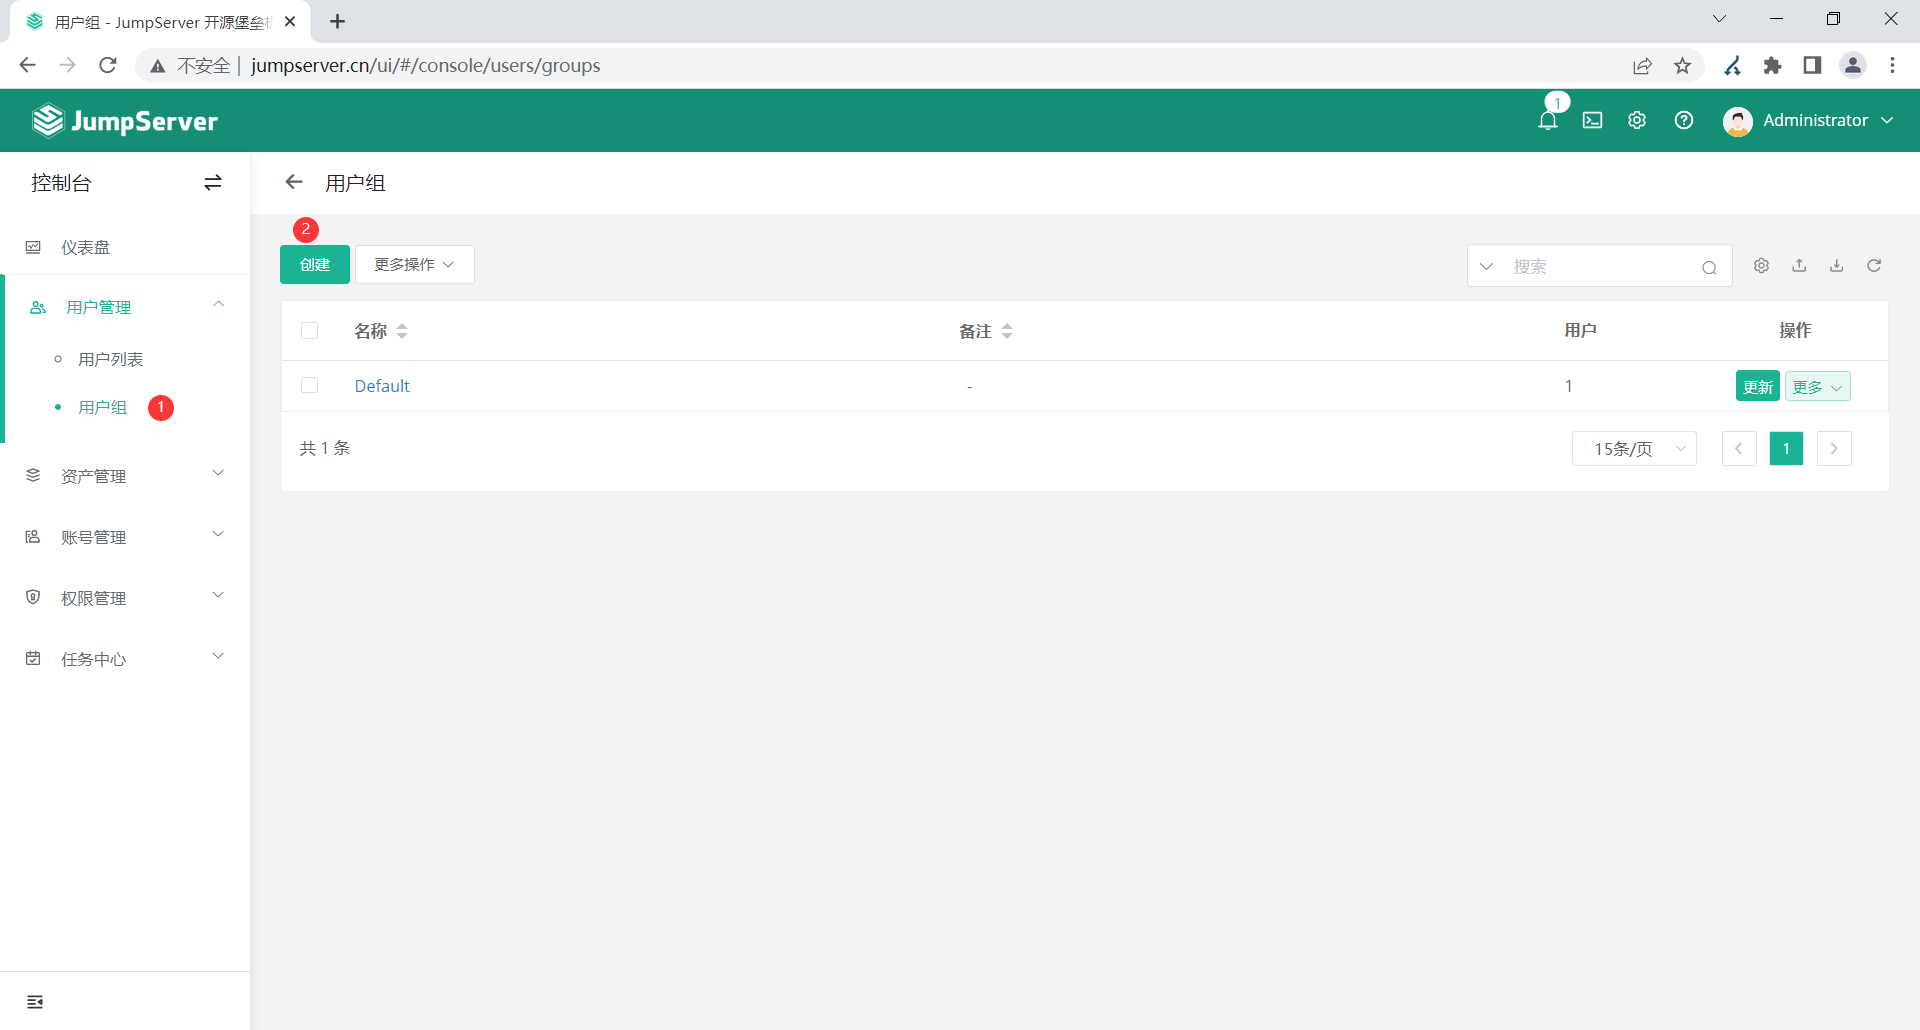The width and height of the screenshot is (1920, 1030).
Task: Open the web terminal icon
Action: pos(1592,121)
